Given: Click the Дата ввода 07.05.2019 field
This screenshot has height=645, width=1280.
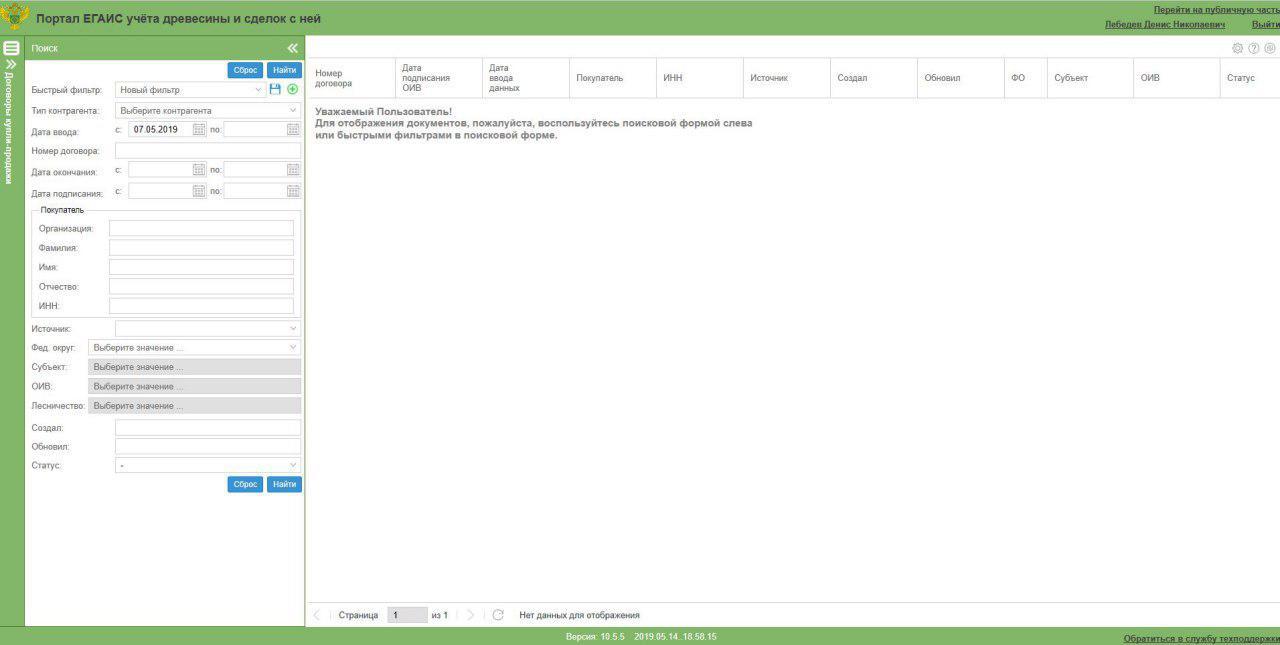Looking at the screenshot, I should coord(160,129).
